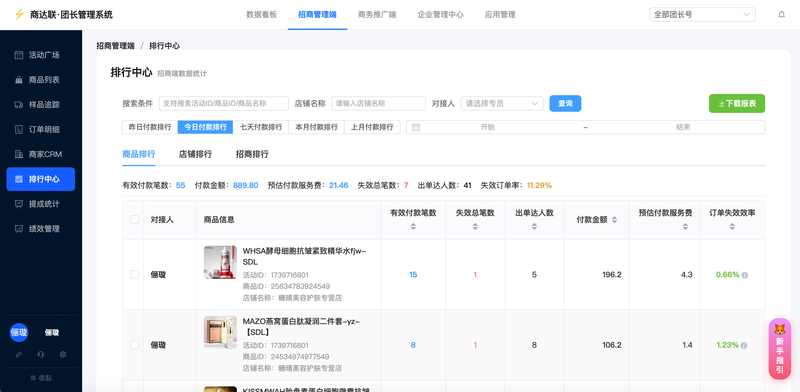800x392 pixels.
Task: Click the link chain icon under the avatar
Action: 19,354
